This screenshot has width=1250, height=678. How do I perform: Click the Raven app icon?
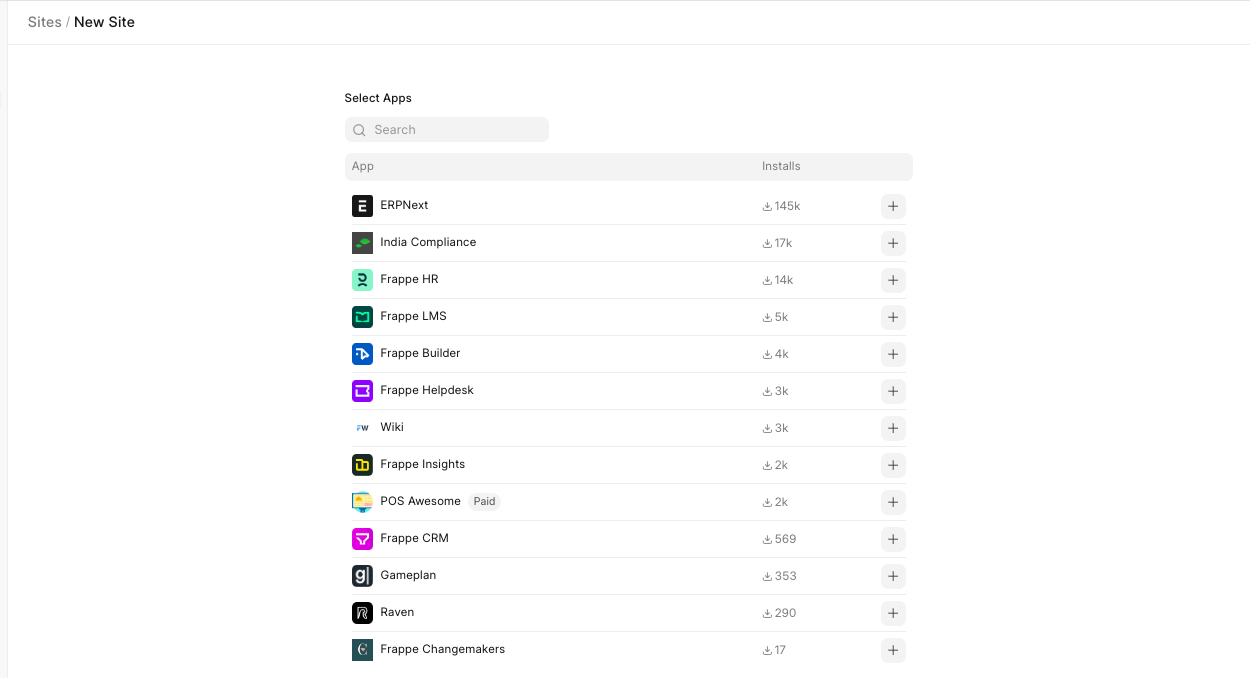click(362, 613)
